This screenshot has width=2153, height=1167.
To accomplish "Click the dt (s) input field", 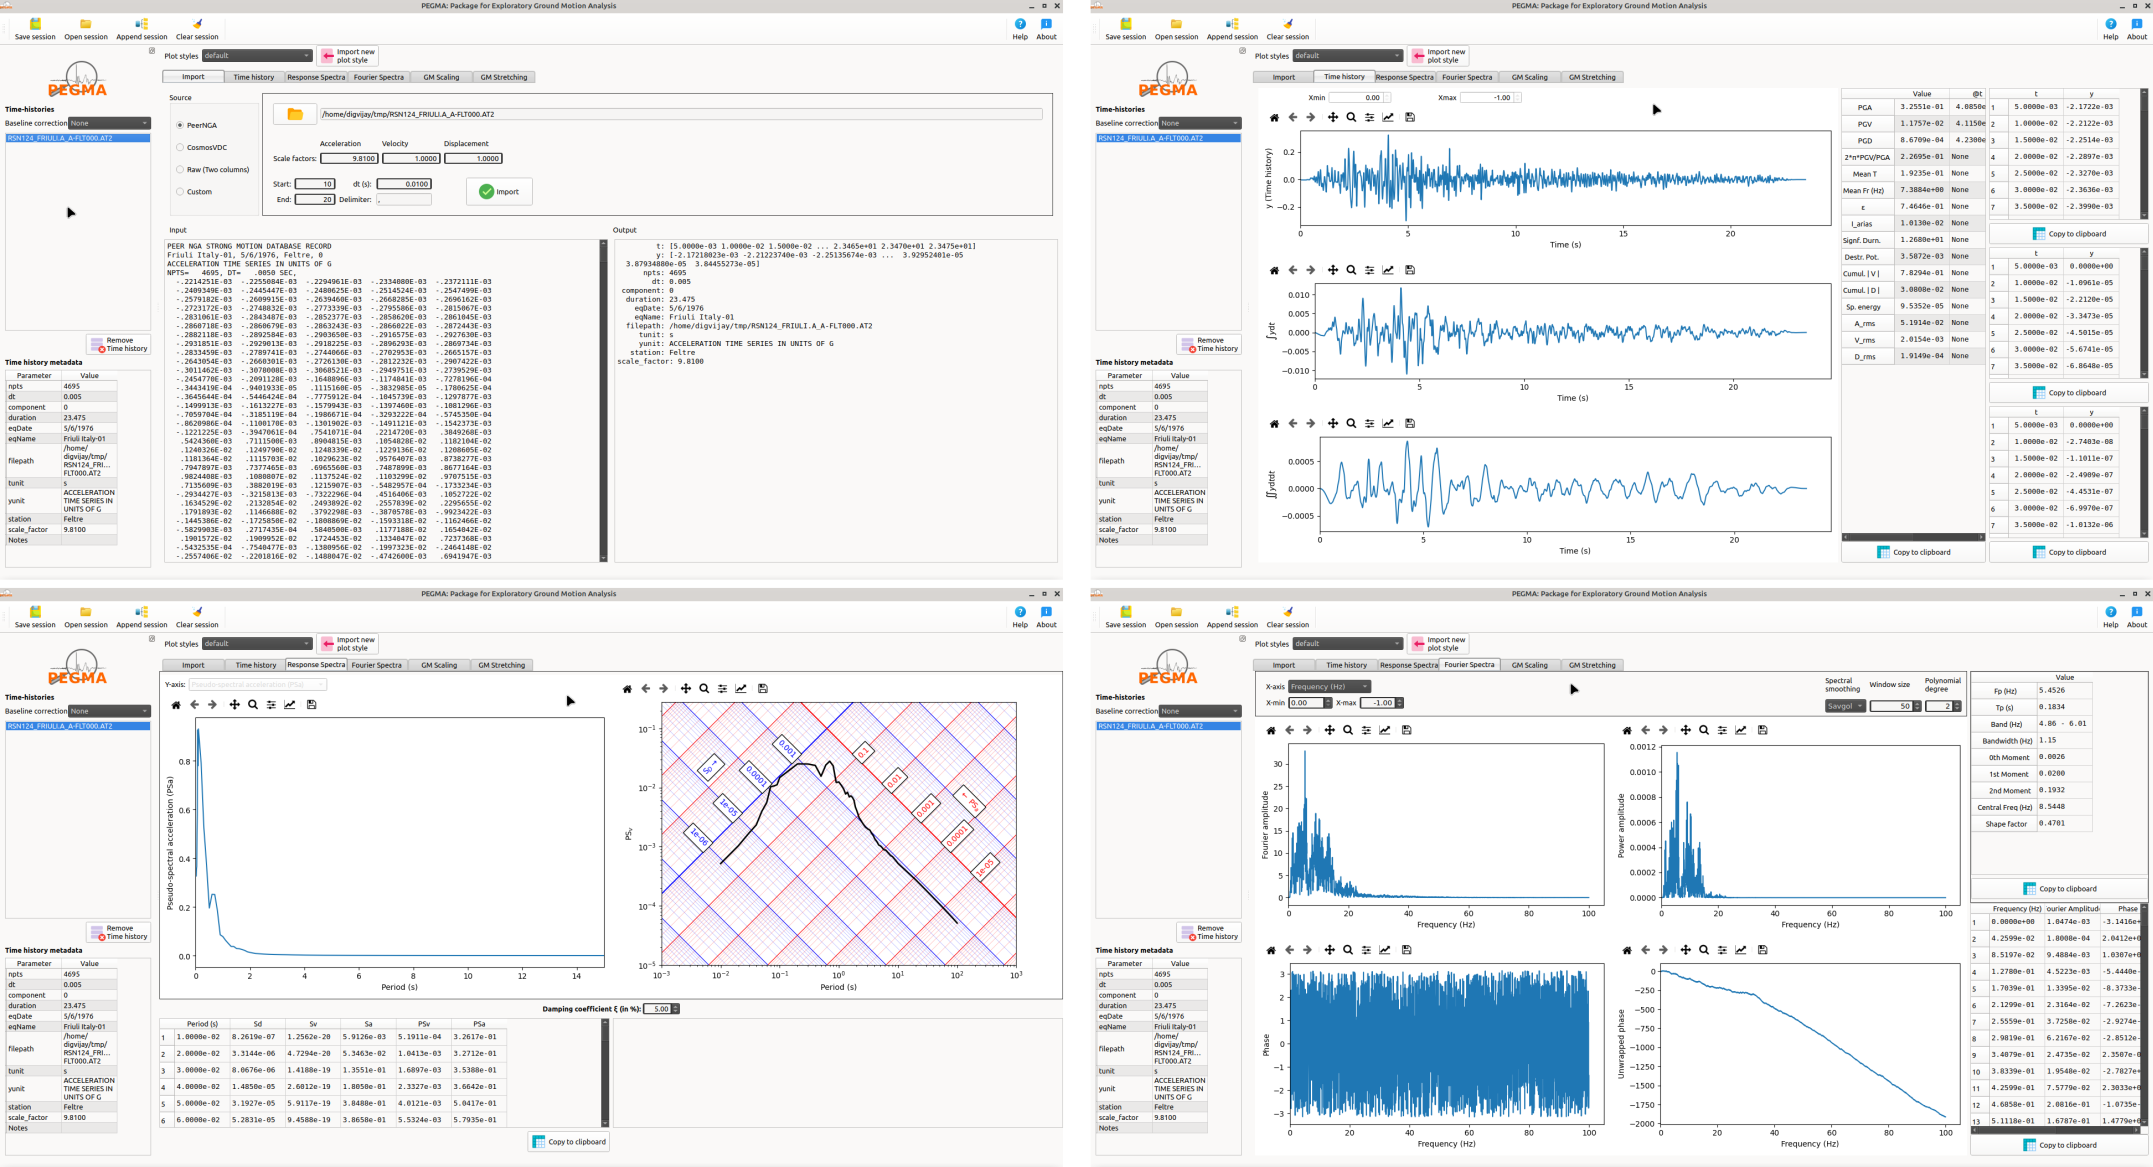I will point(404,184).
